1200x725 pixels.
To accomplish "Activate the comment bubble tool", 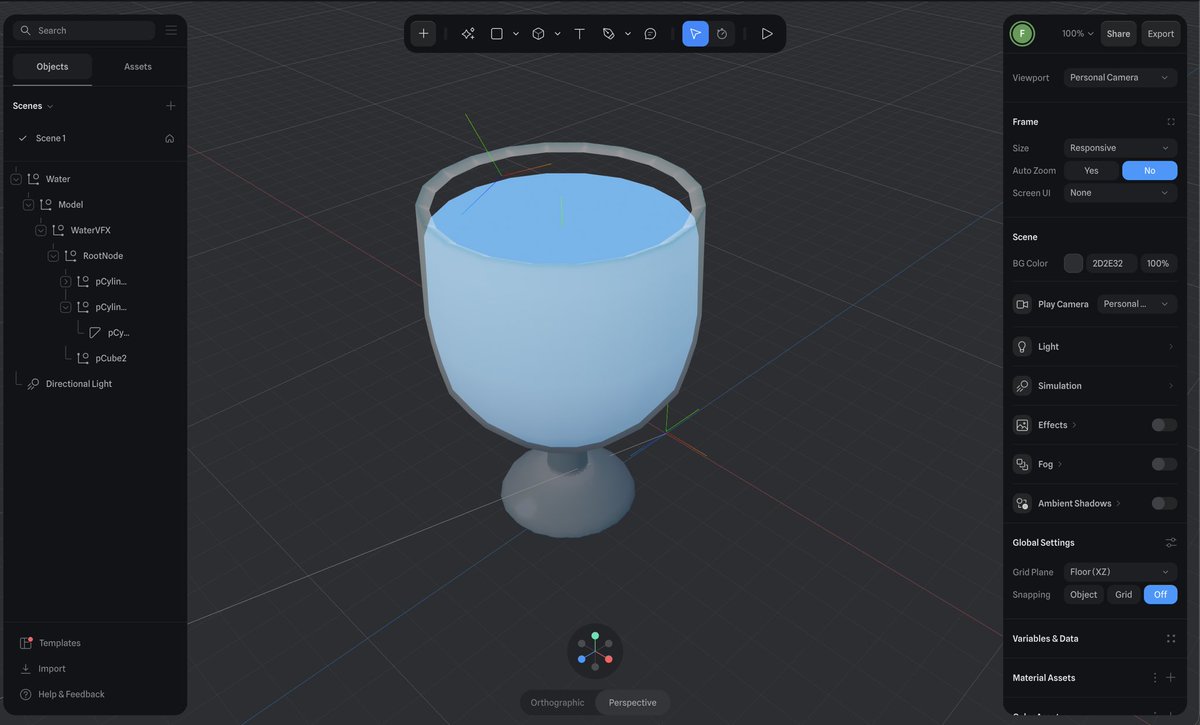I will click(x=650, y=34).
